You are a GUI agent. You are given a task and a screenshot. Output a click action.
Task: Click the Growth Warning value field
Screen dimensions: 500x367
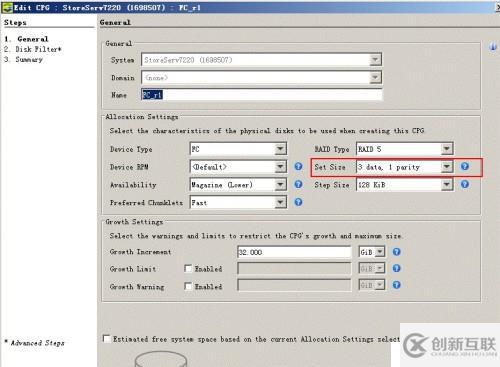click(x=294, y=285)
